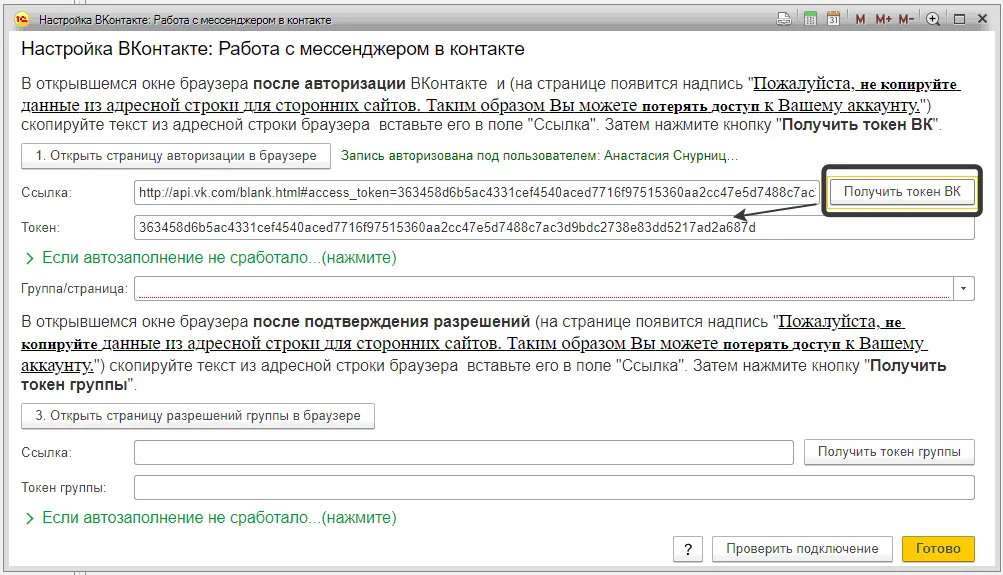Expand first 'Если автозаполнение не сработало' section
The width and height of the screenshot is (1003, 575).
pos(210,258)
